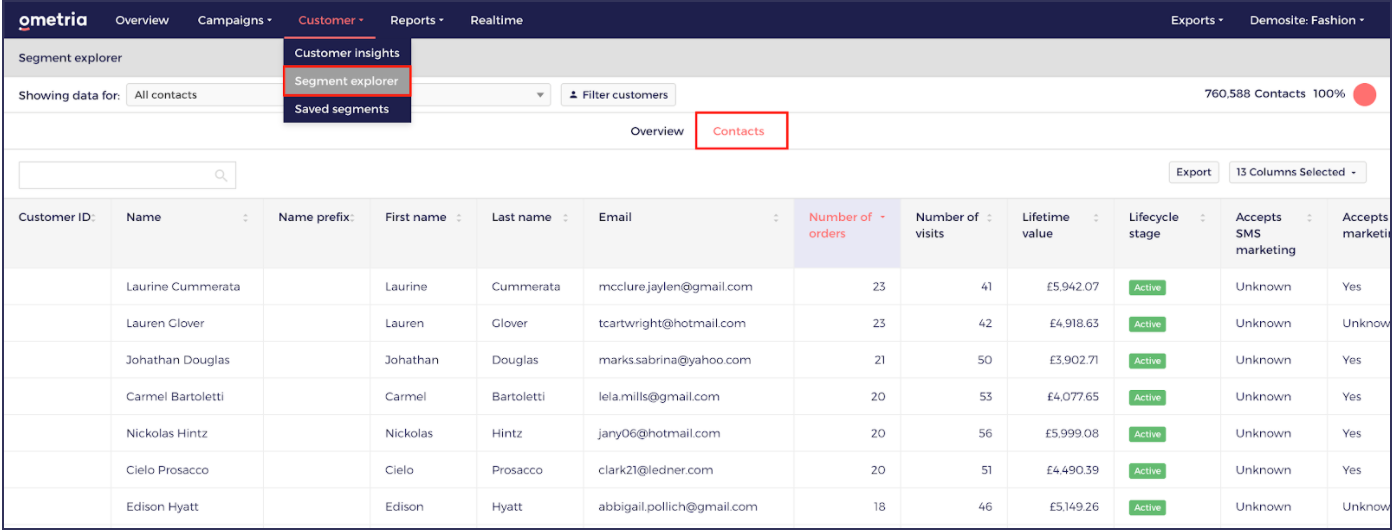The image size is (1392, 532).
Task: Open the Customer menu
Action: [x=330, y=20]
